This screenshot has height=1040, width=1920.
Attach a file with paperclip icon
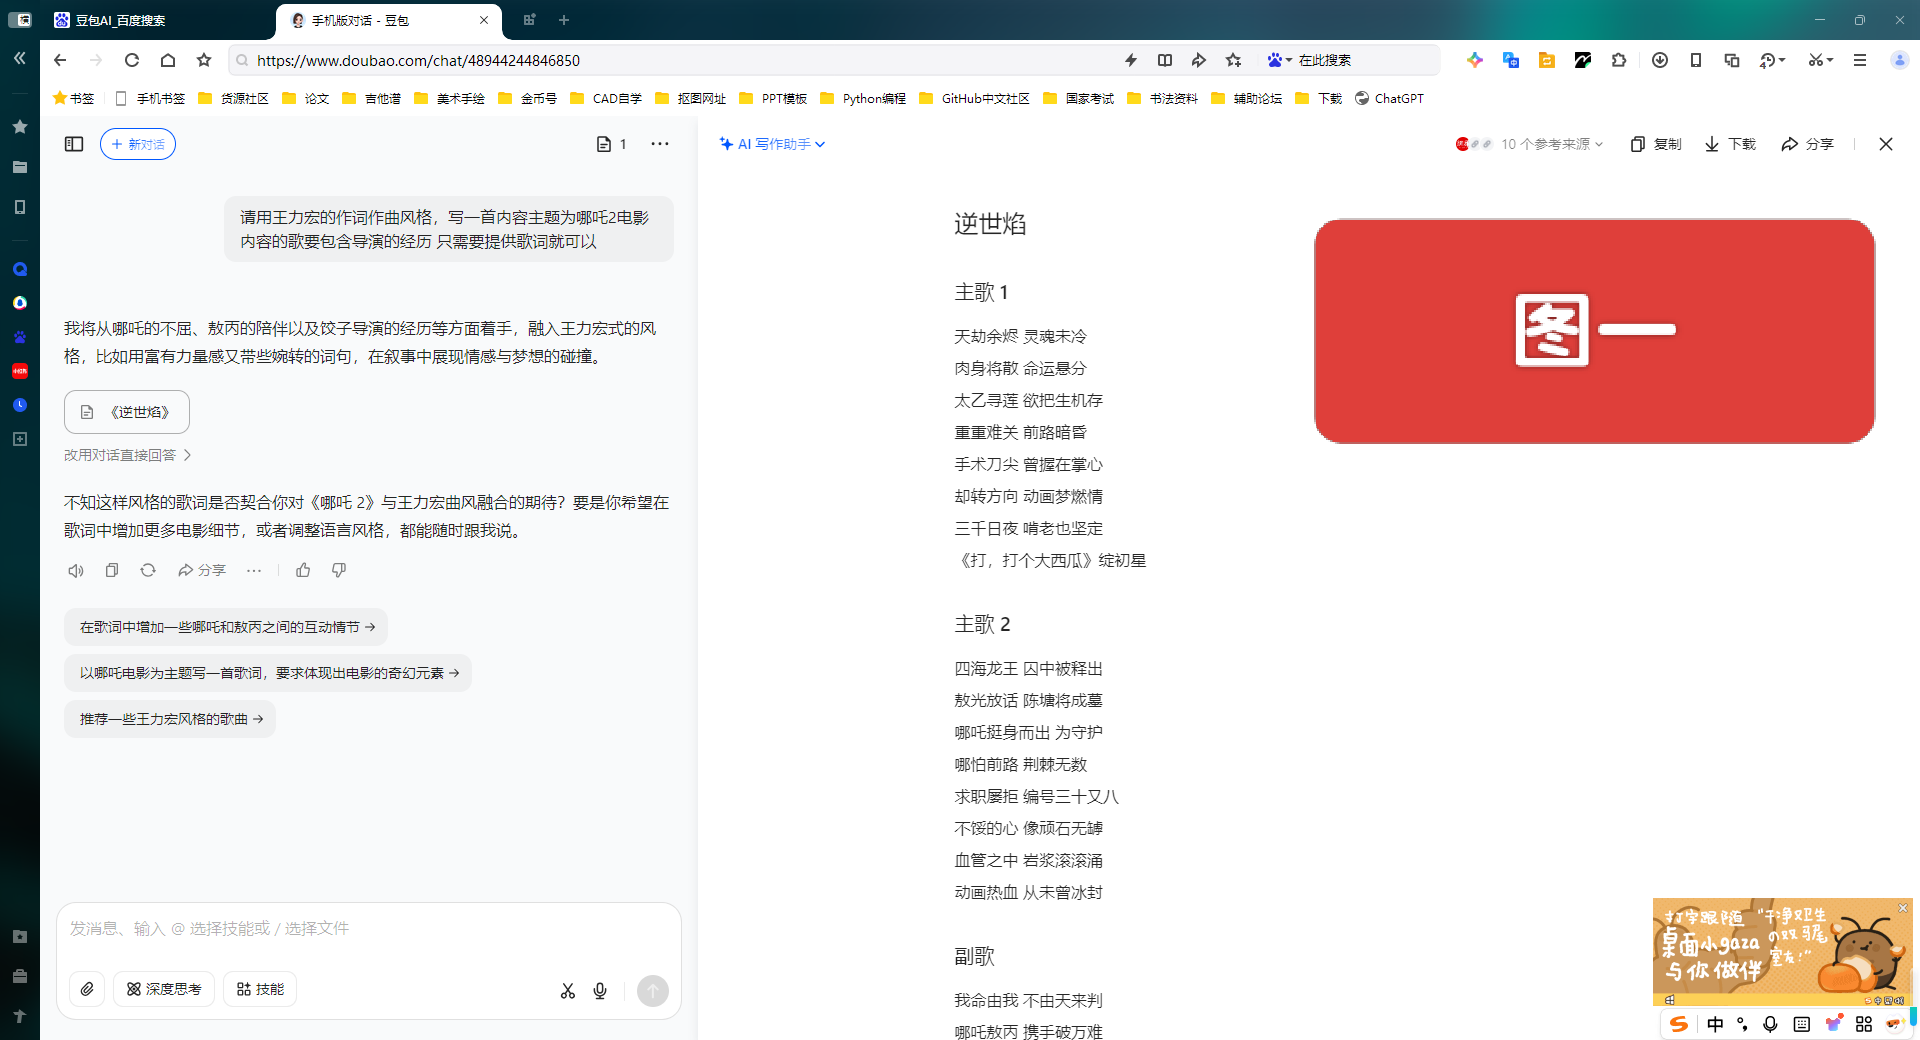tap(87, 989)
